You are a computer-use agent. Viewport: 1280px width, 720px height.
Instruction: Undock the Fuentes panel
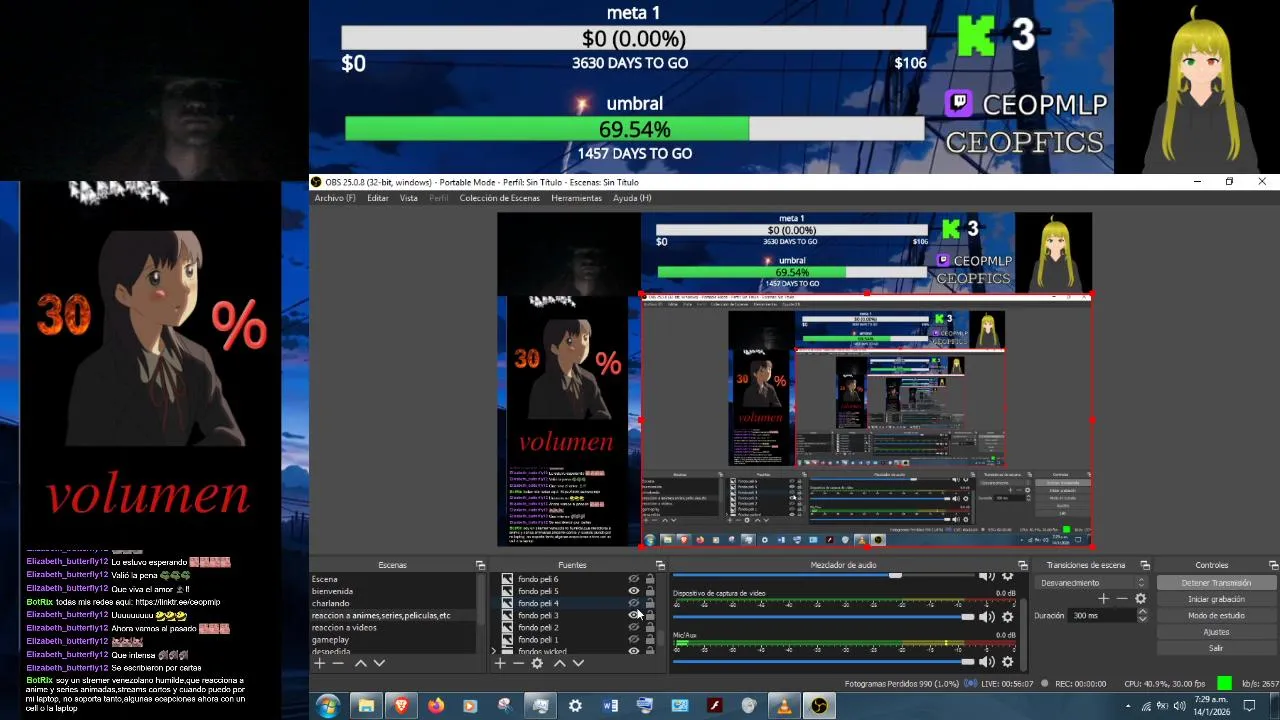pyautogui.click(x=660, y=565)
